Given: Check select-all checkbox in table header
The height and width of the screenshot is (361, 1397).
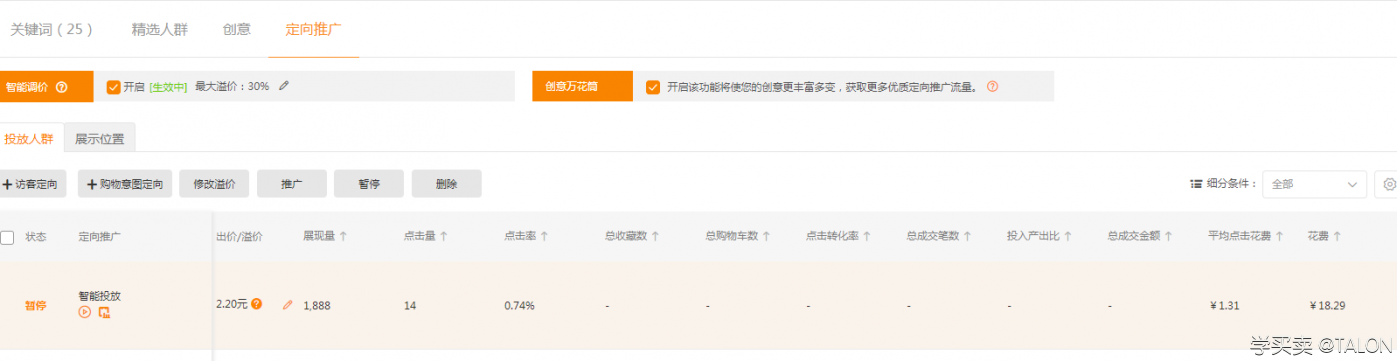Looking at the screenshot, I should click(7, 237).
